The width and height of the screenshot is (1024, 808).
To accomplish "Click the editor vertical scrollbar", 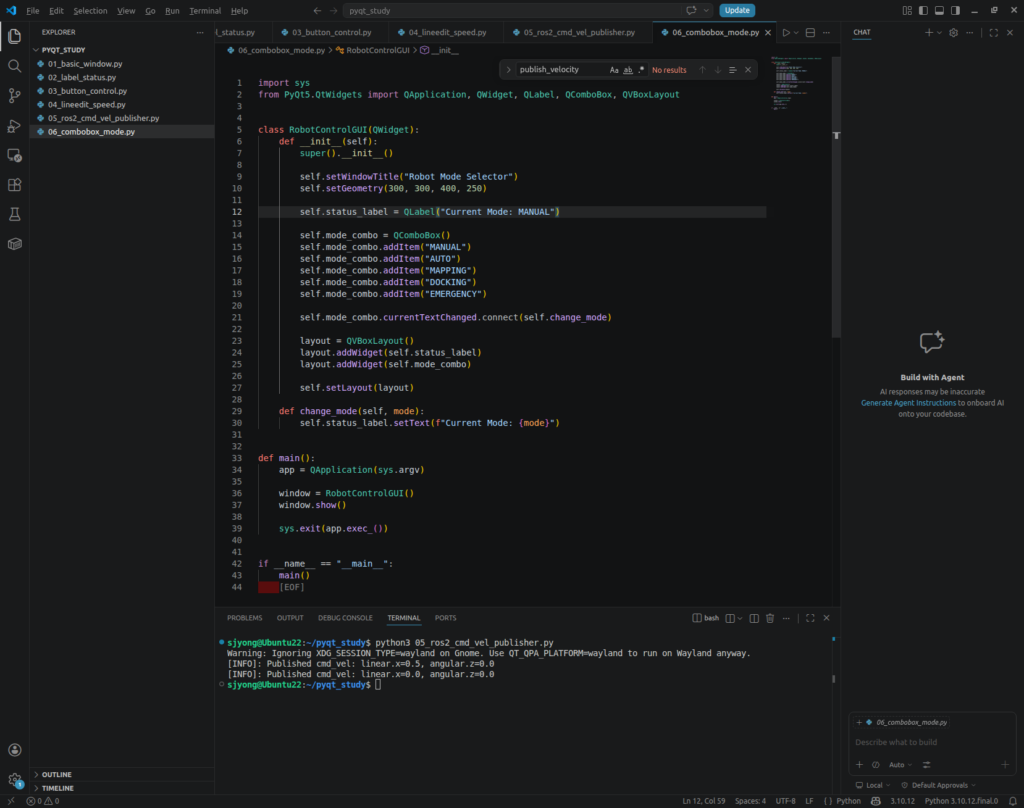I will [836, 197].
